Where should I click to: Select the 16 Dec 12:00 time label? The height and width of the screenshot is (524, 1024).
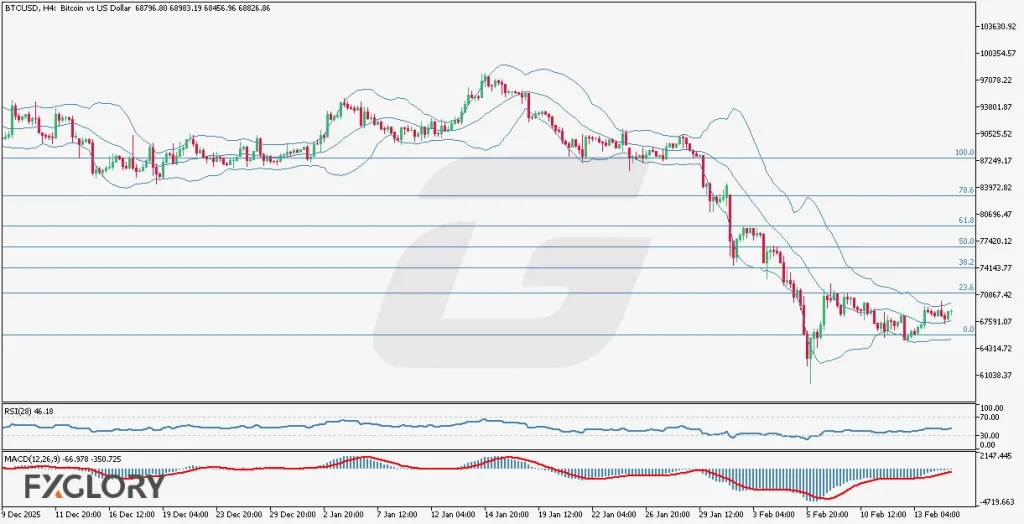(131, 515)
